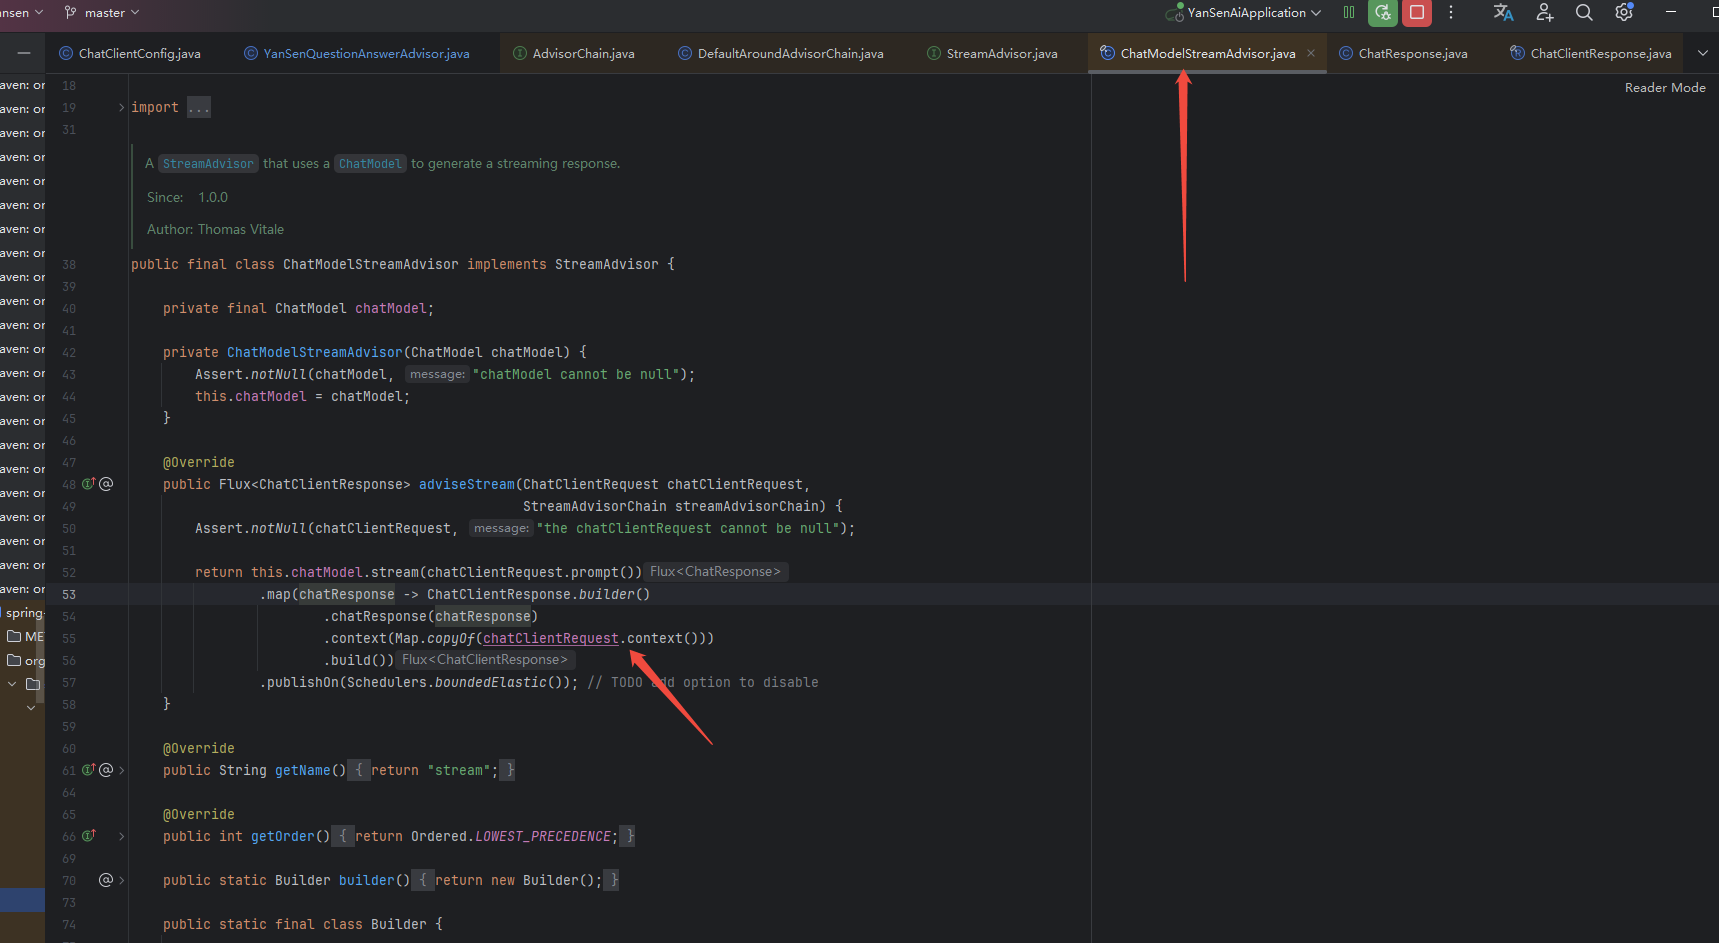Toggle Reader Mode for this file
The width and height of the screenshot is (1719, 943).
click(1665, 88)
